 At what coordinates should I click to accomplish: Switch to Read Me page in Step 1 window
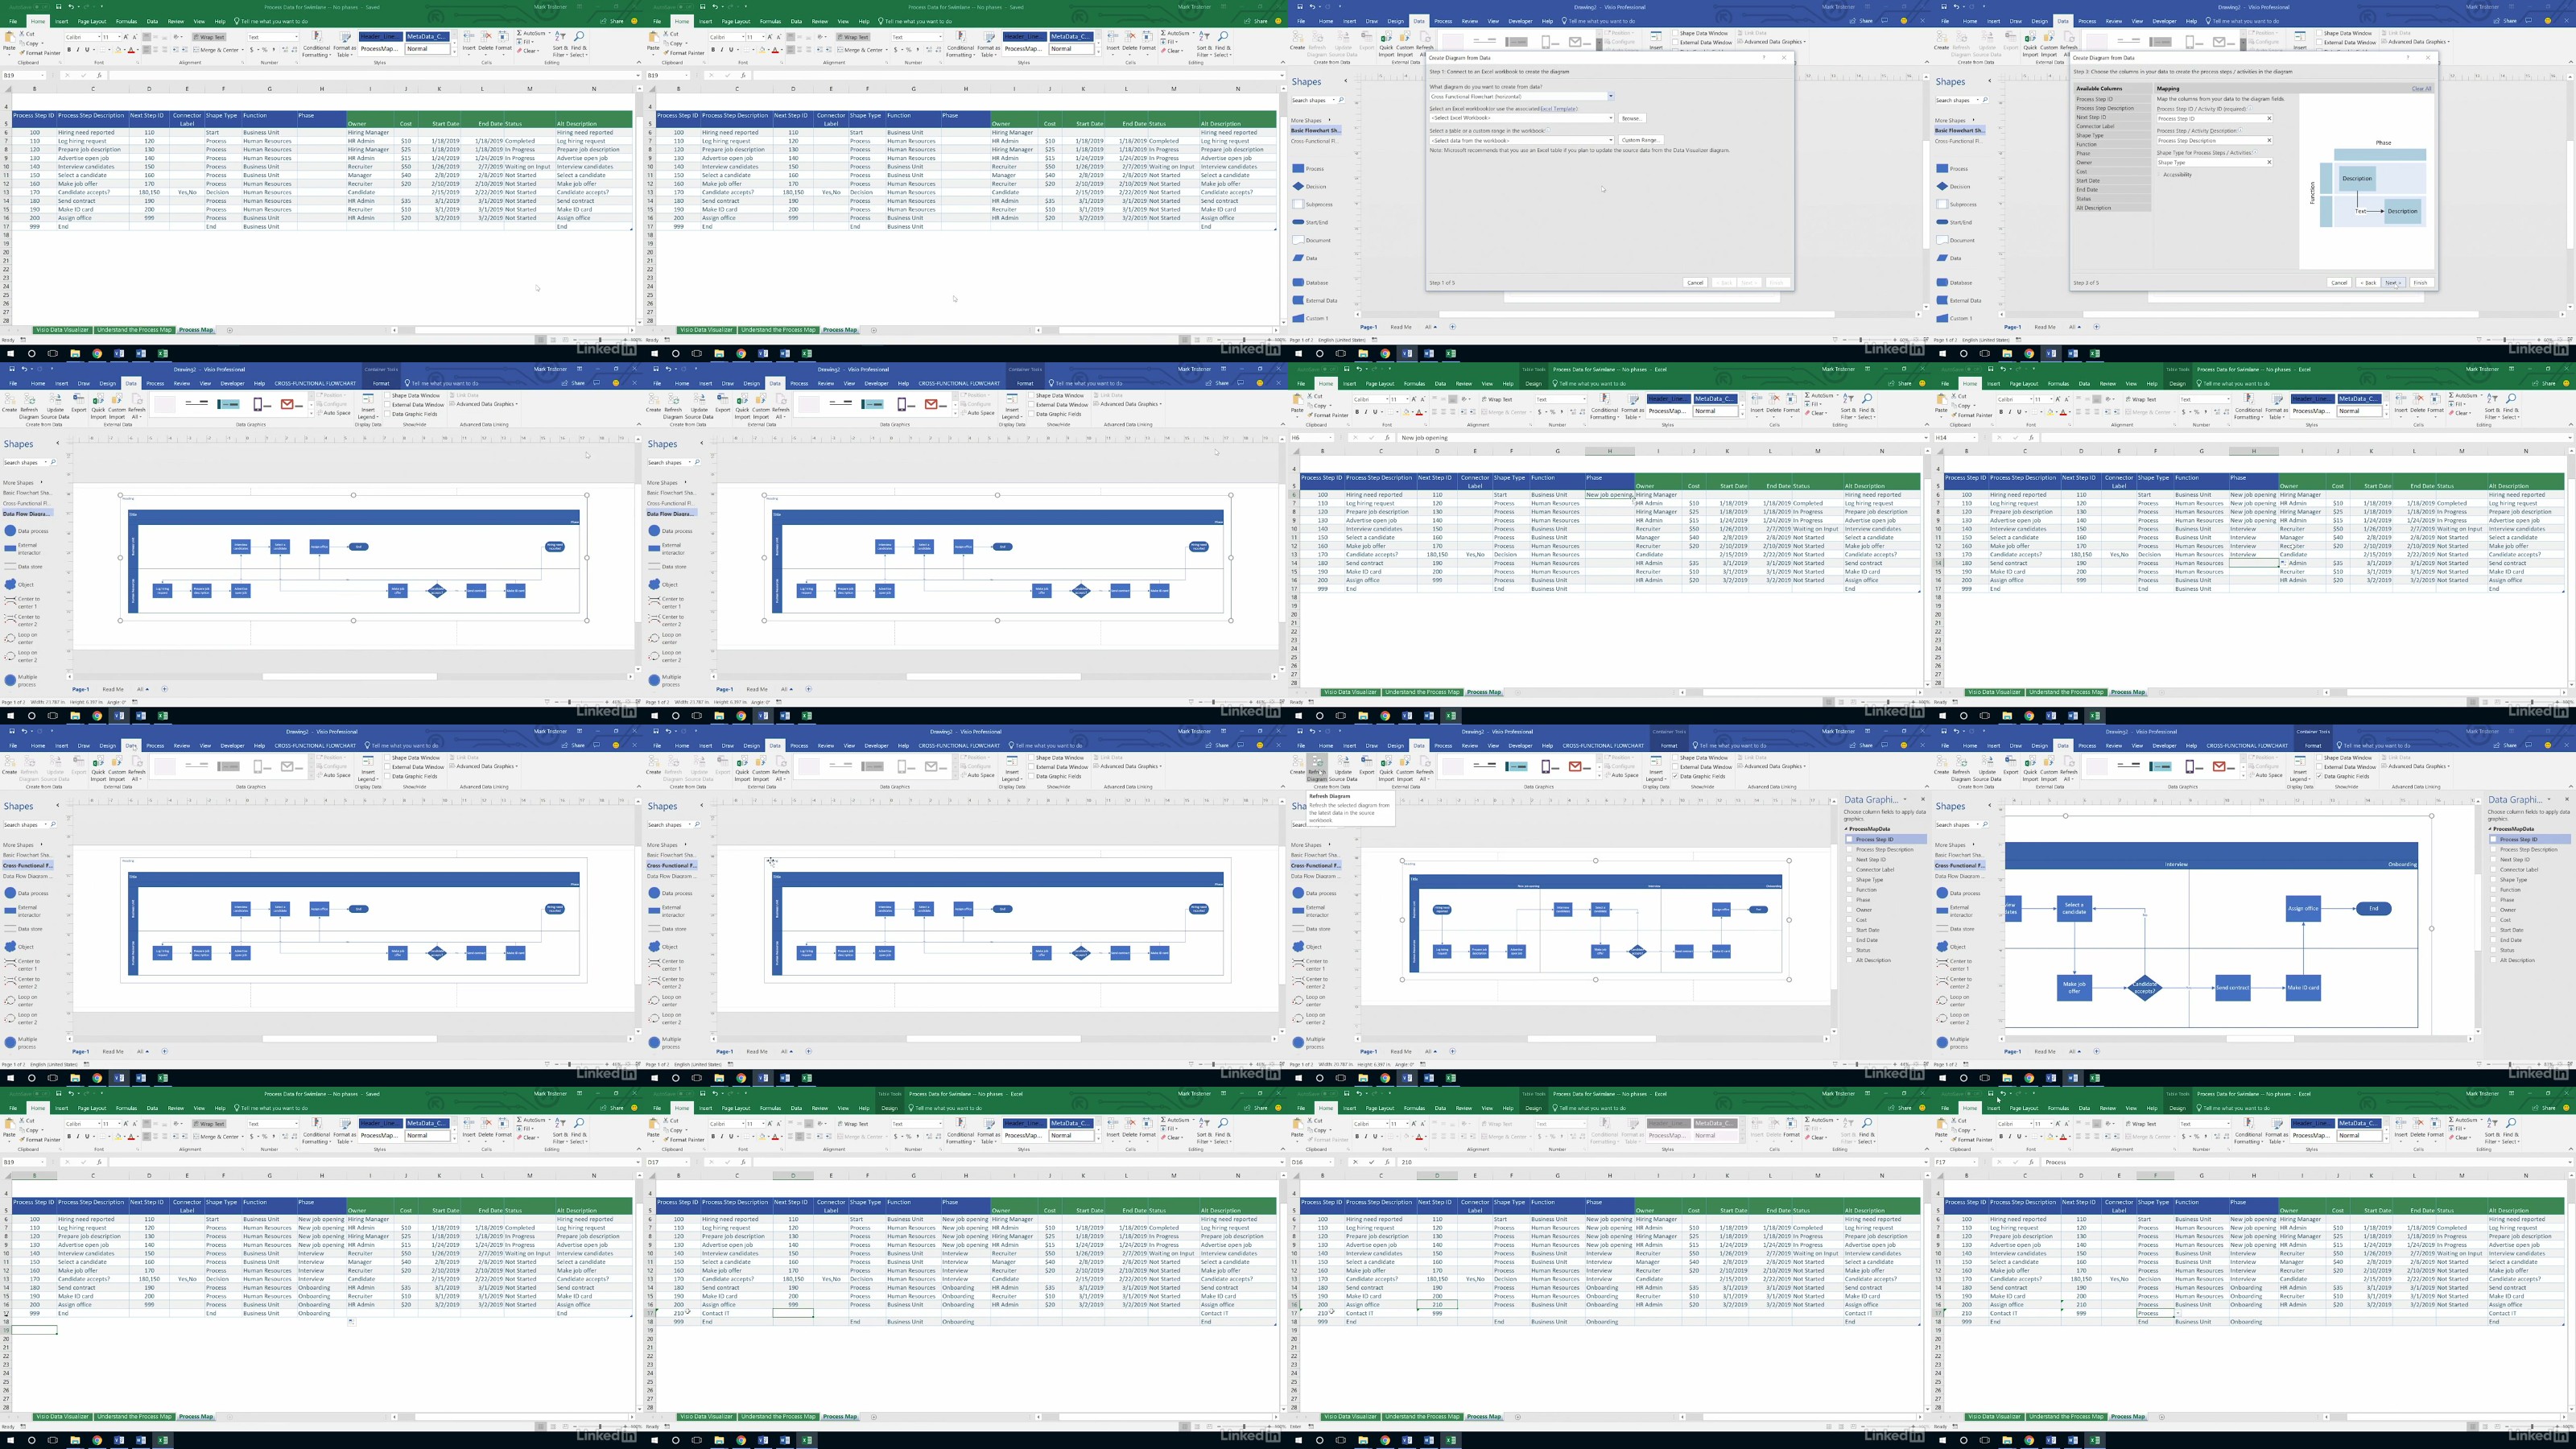(x=1401, y=327)
